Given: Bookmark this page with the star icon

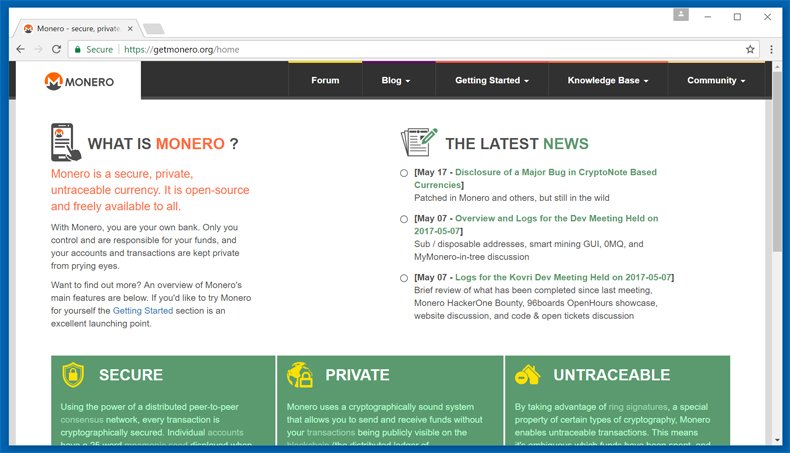Looking at the screenshot, I should 750,49.
